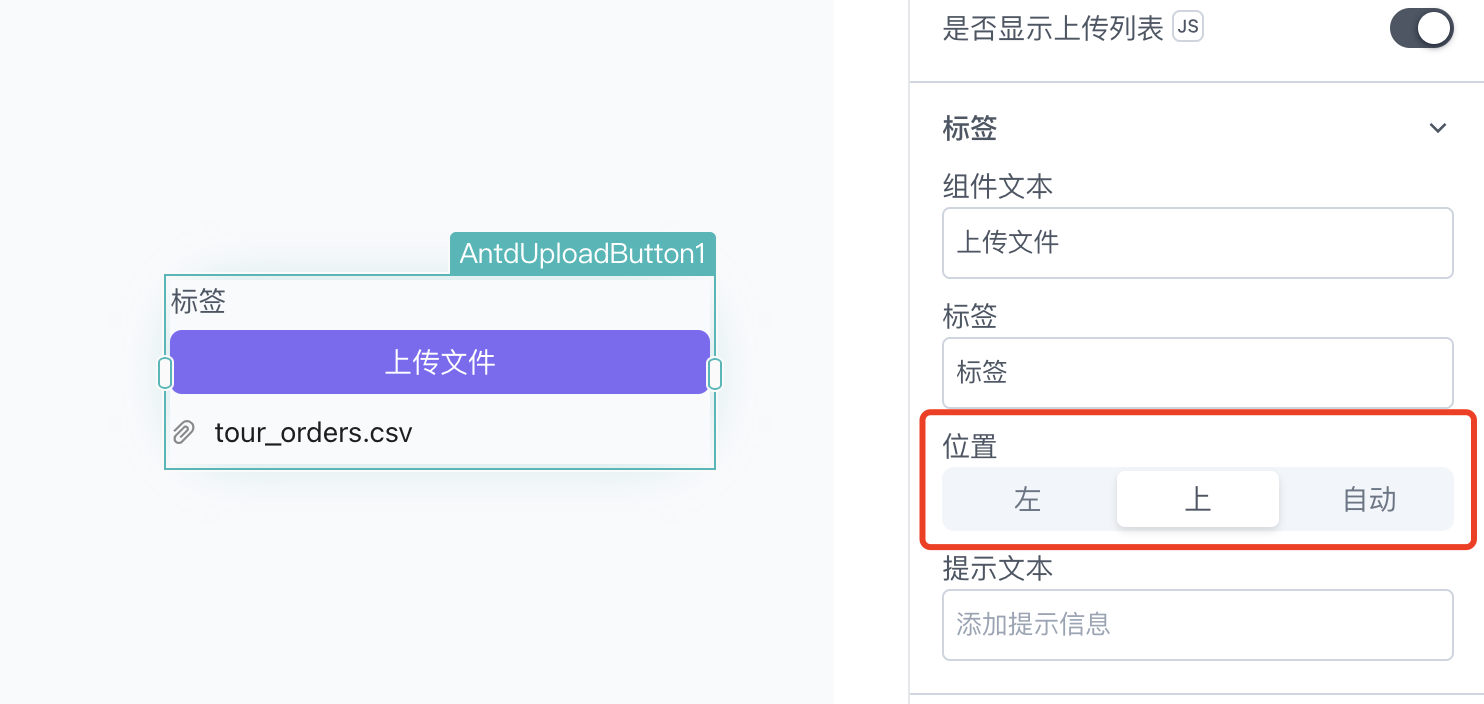Click the 提示文本 input with 添加提示信息 placeholder
Viewport: 1484px width, 704px height.
[x=1197, y=625]
